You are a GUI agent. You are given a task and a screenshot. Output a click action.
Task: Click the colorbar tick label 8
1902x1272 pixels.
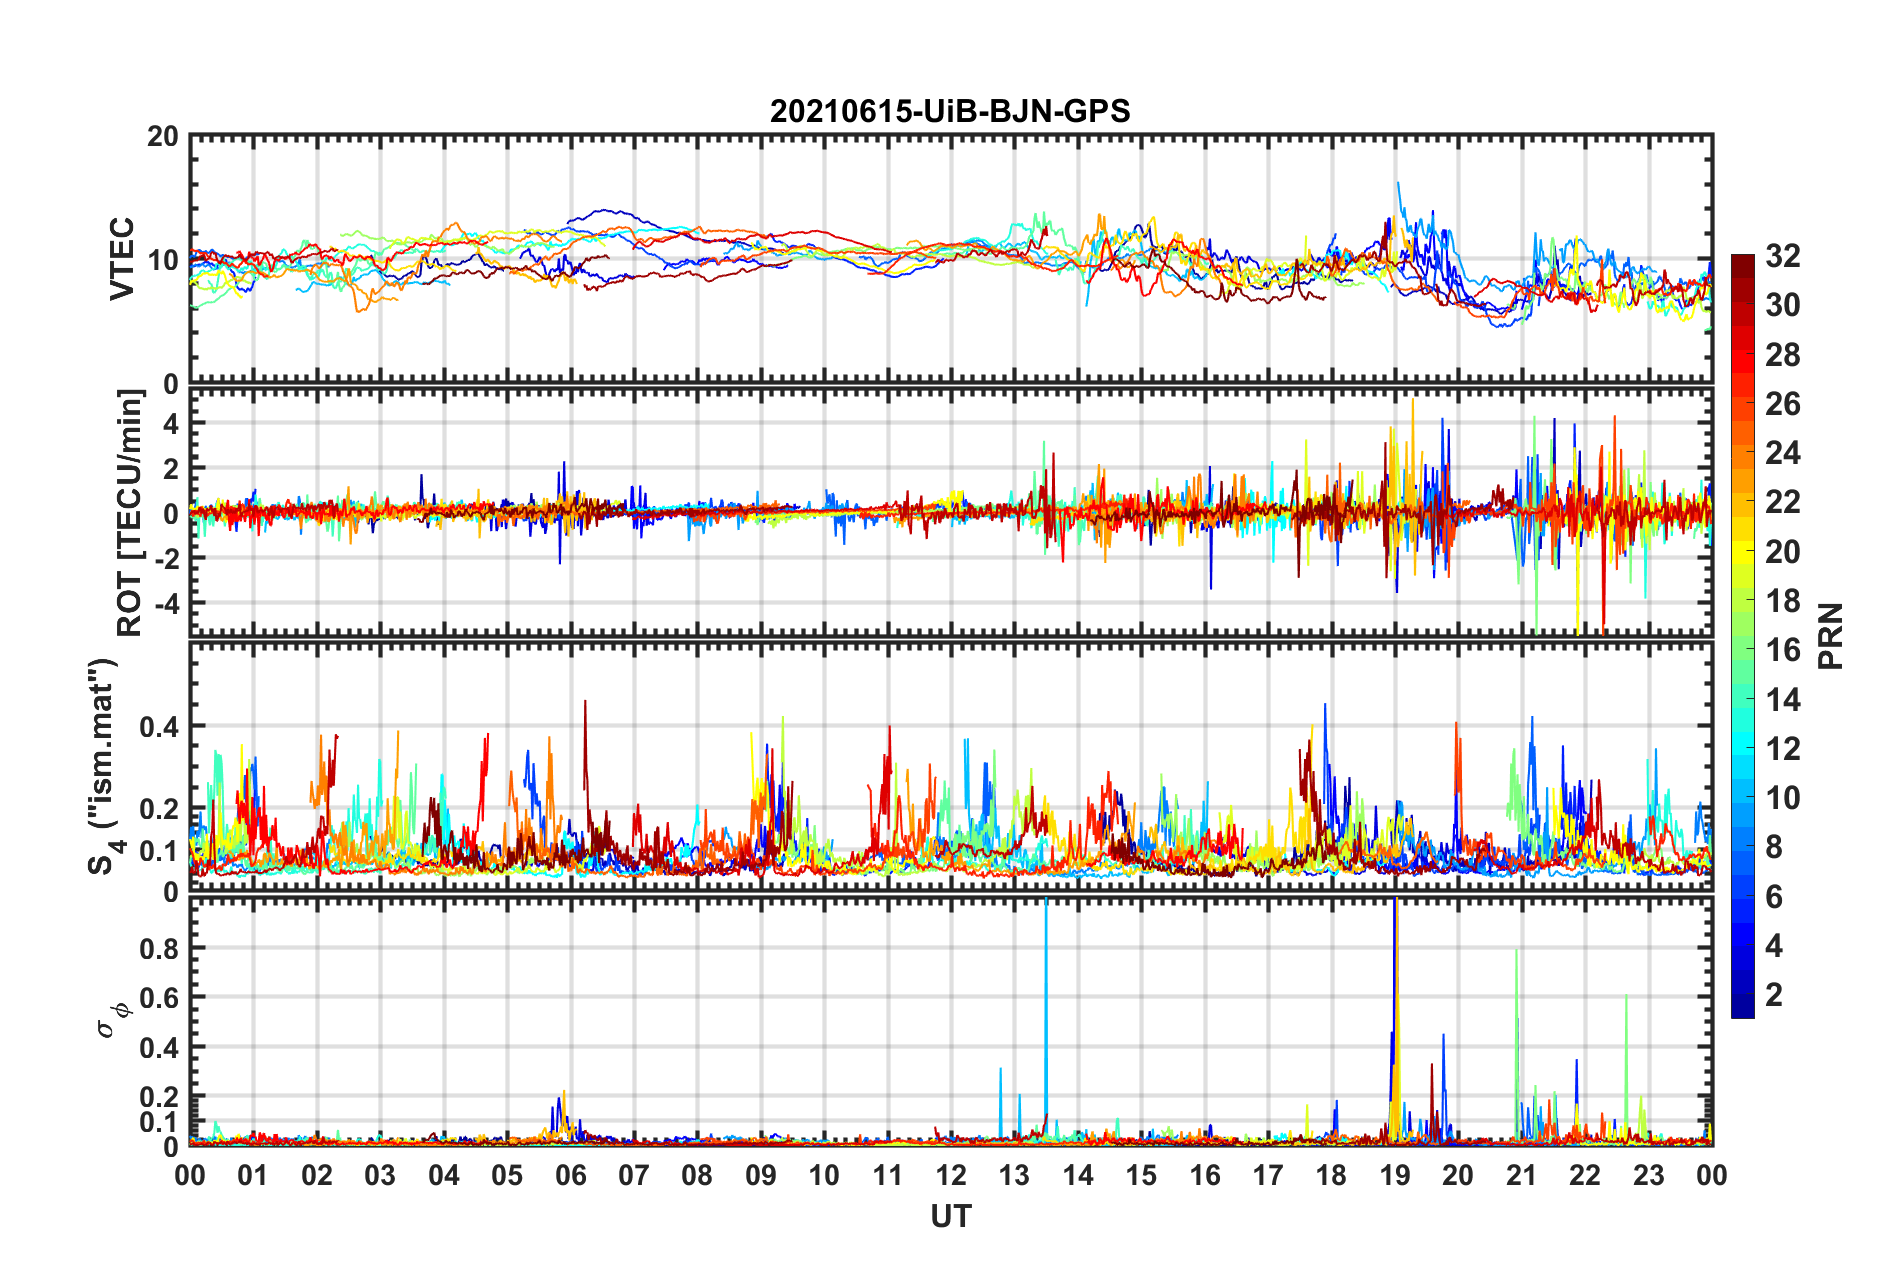[1774, 848]
